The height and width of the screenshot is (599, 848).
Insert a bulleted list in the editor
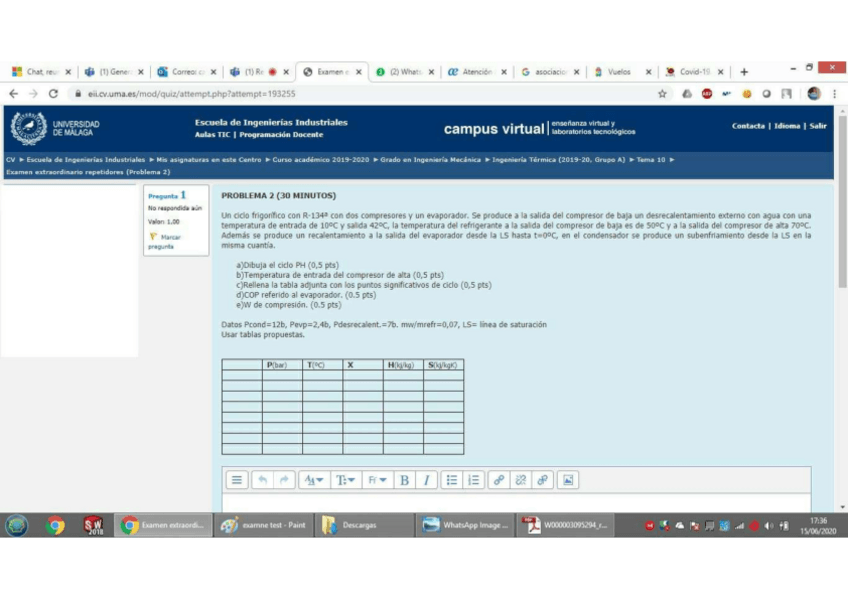pyautogui.click(x=452, y=480)
